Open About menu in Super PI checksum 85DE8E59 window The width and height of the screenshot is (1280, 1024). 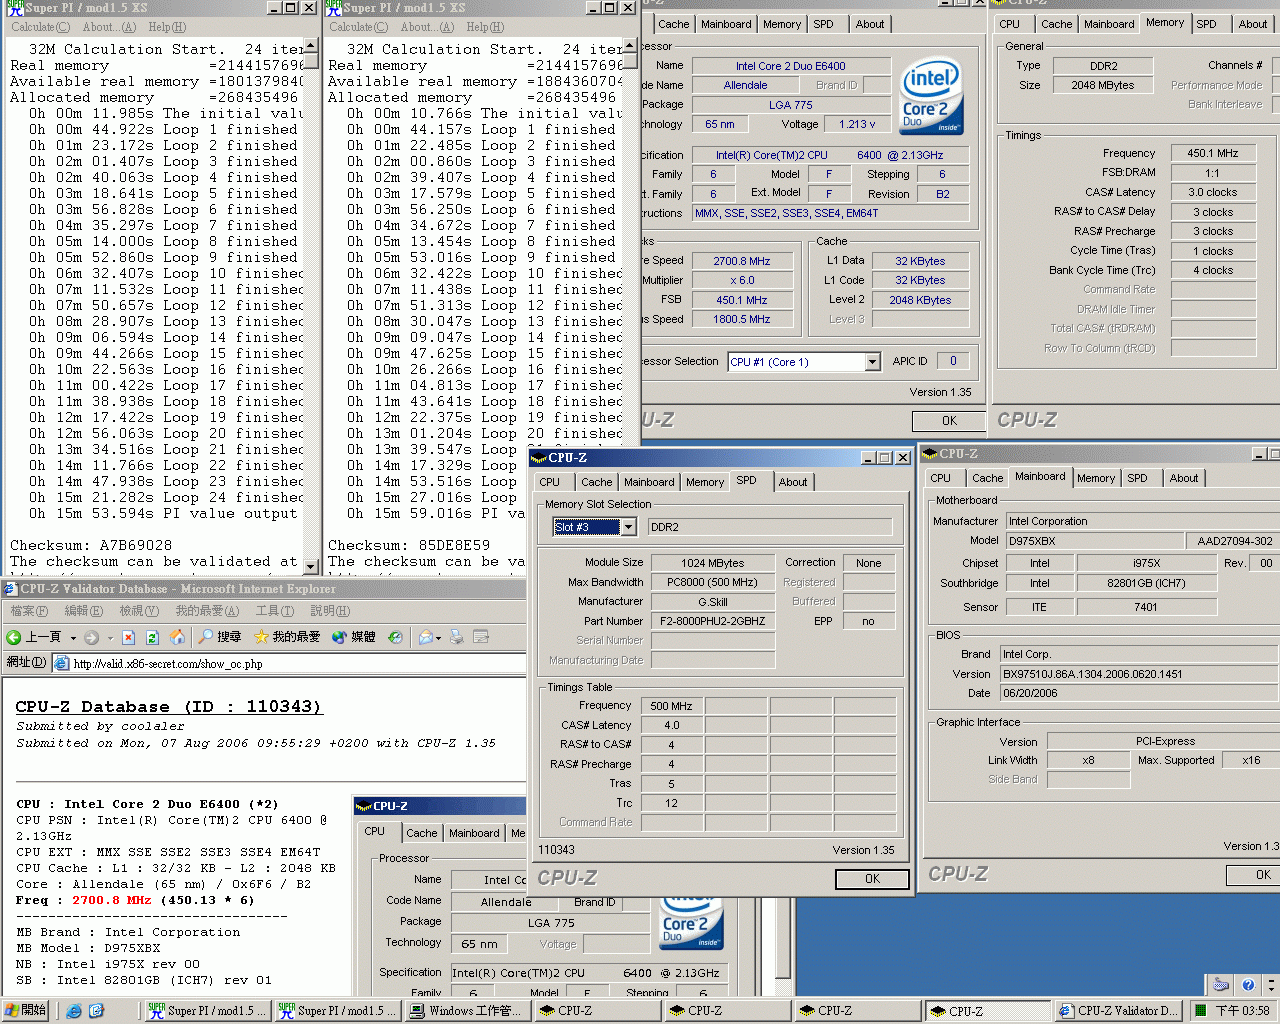[x=426, y=27]
